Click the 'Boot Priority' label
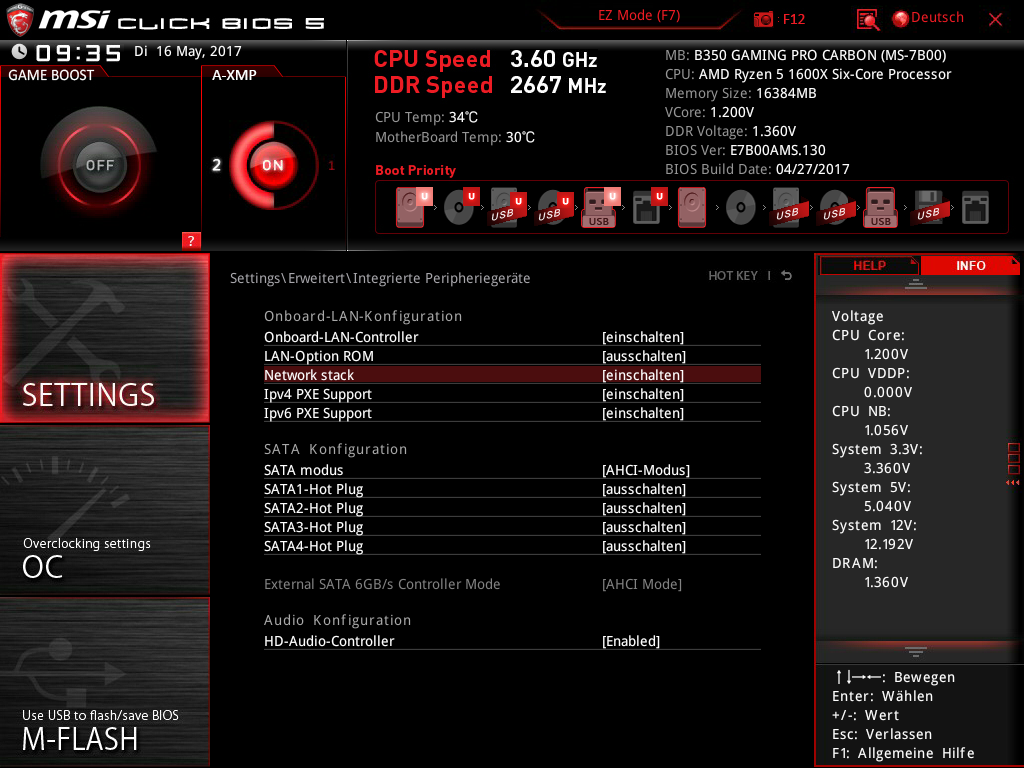The image size is (1024, 768). tap(415, 170)
